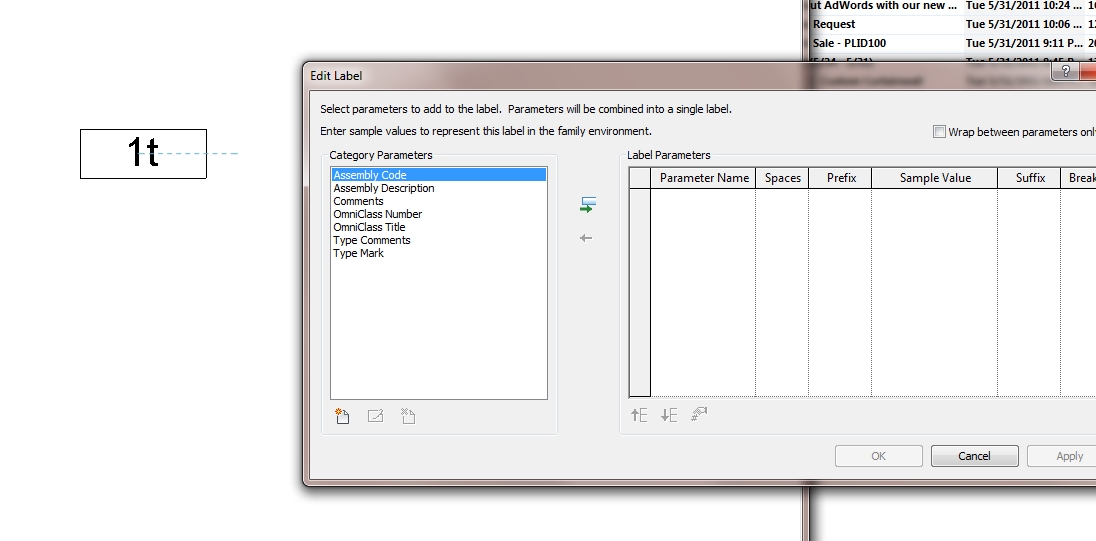Select the 1t label on canvas
Image resolution: width=1096 pixels, height=541 pixels.
pos(143,153)
